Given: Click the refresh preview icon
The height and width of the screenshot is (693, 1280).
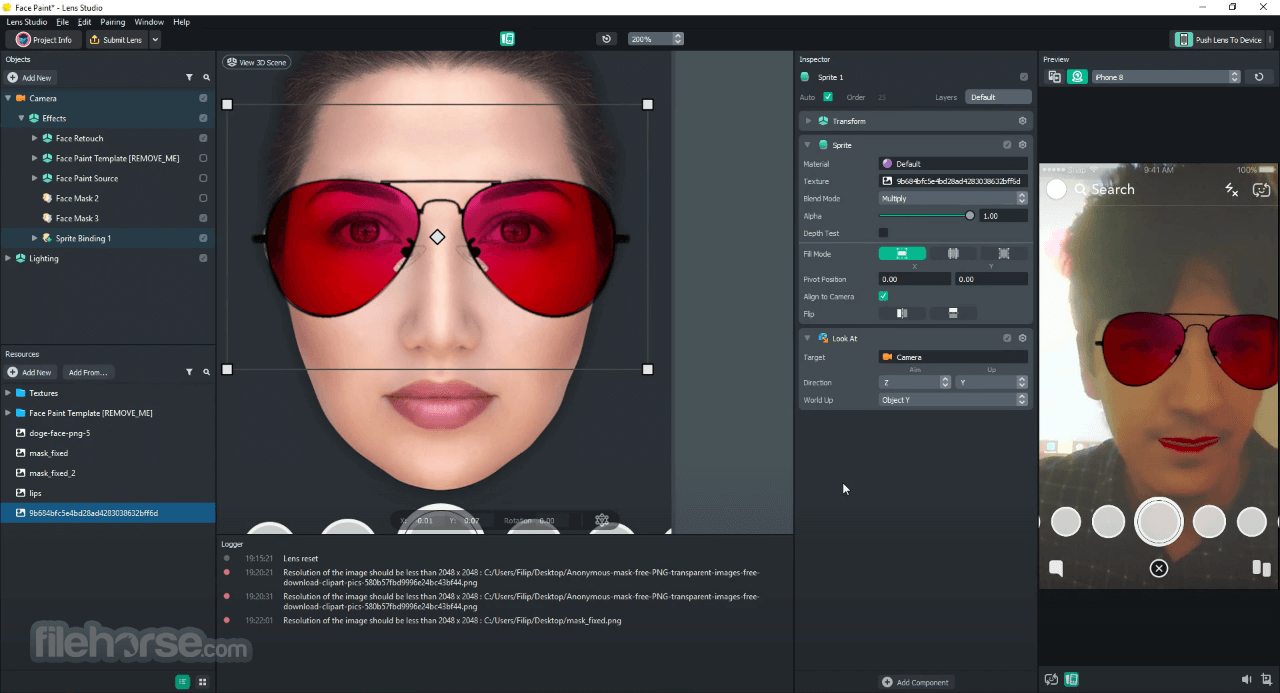Looking at the screenshot, I should coord(1259,77).
